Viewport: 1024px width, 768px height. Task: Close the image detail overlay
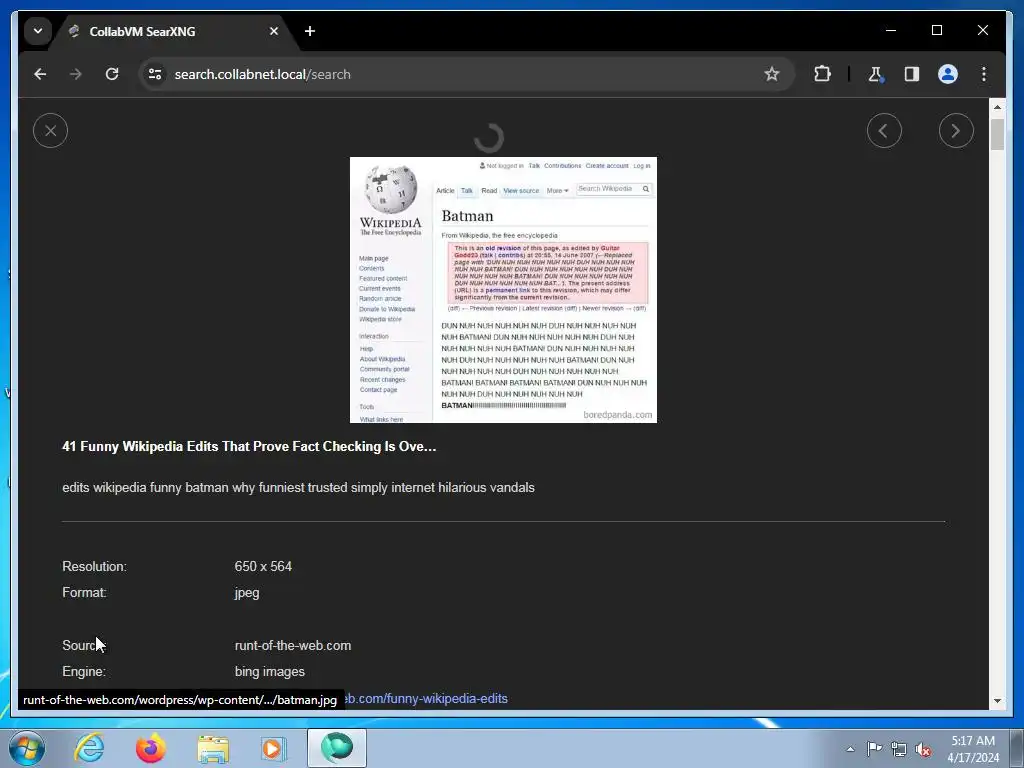click(50, 131)
